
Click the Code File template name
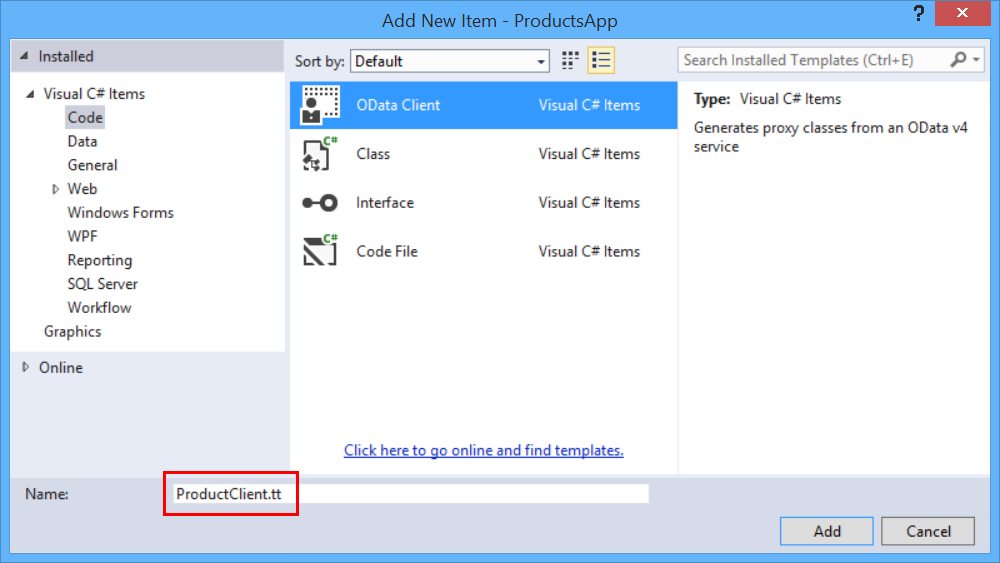(386, 251)
